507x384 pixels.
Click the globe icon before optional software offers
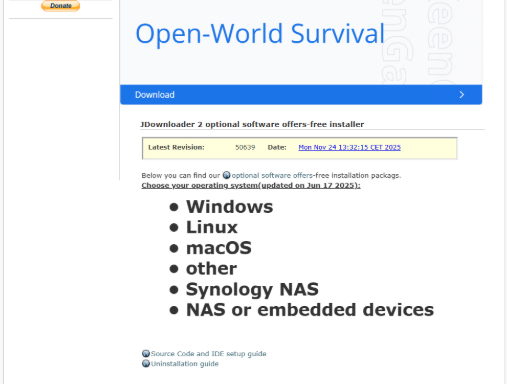227,175
